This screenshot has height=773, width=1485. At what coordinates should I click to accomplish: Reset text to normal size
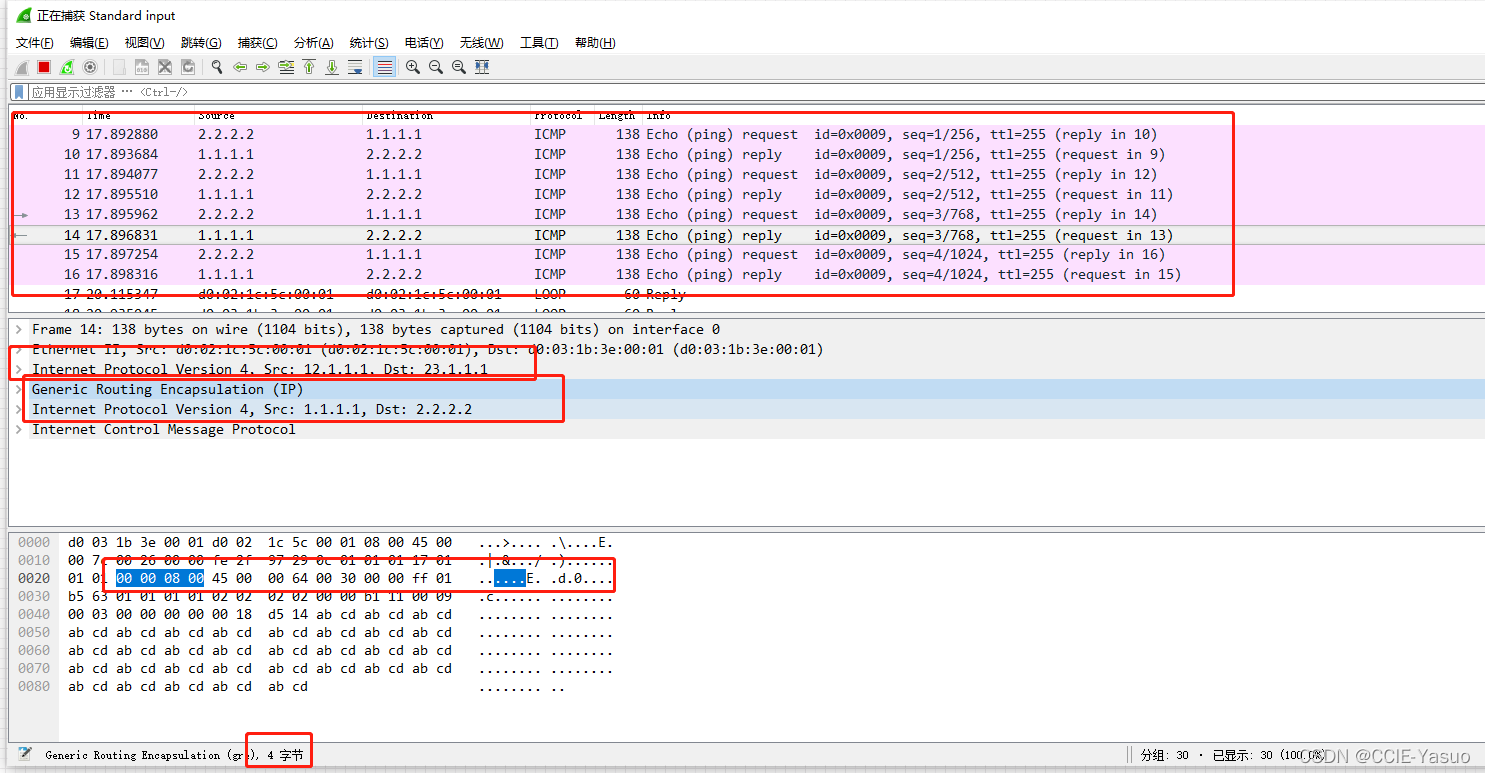[x=459, y=67]
